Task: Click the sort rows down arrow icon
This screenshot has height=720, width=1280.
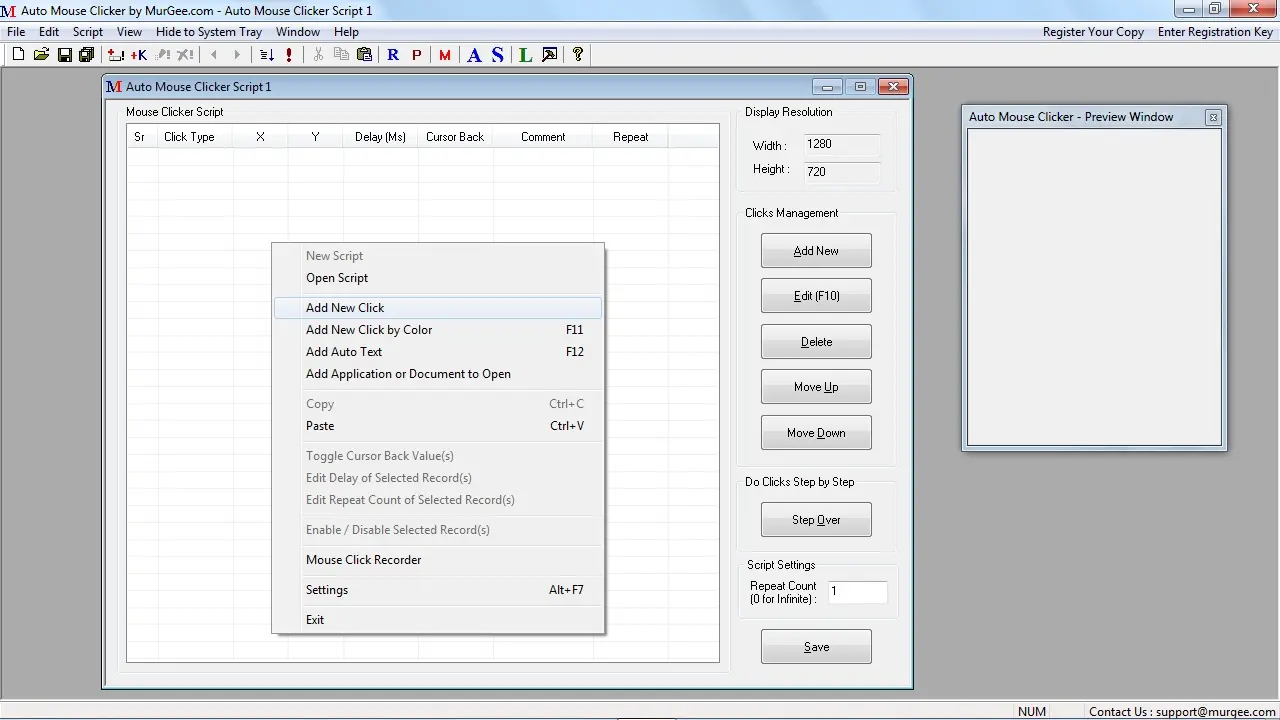Action: click(x=267, y=55)
